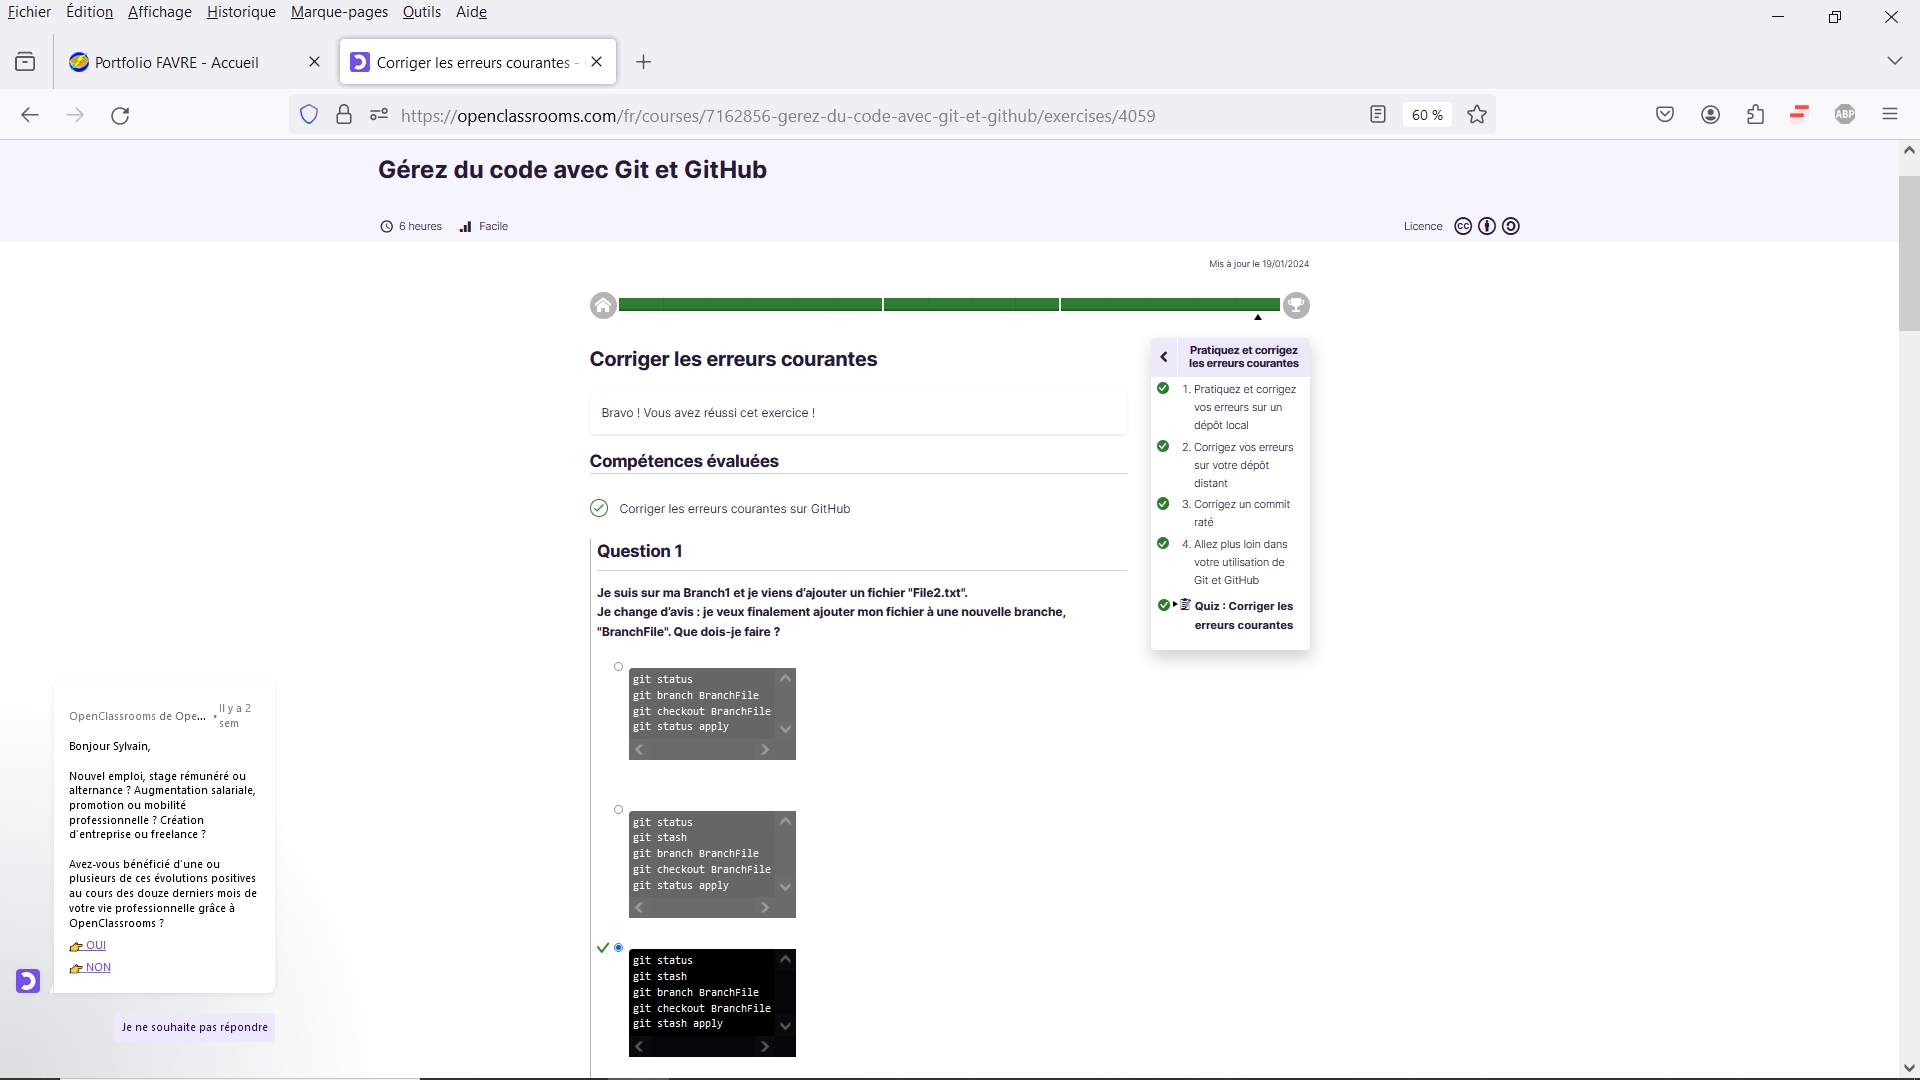
Task: Click the OpenClassrooms chat widget logo
Action: pos(28,981)
